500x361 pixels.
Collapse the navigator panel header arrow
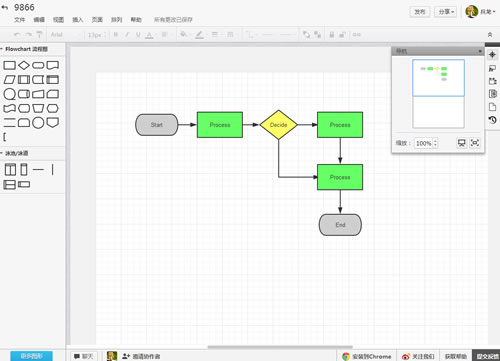pyautogui.click(x=480, y=51)
